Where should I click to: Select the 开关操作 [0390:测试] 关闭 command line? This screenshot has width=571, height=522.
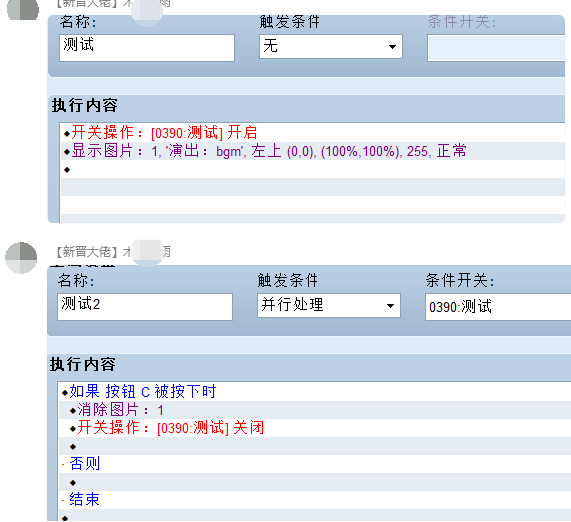click(x=315, y=428)
